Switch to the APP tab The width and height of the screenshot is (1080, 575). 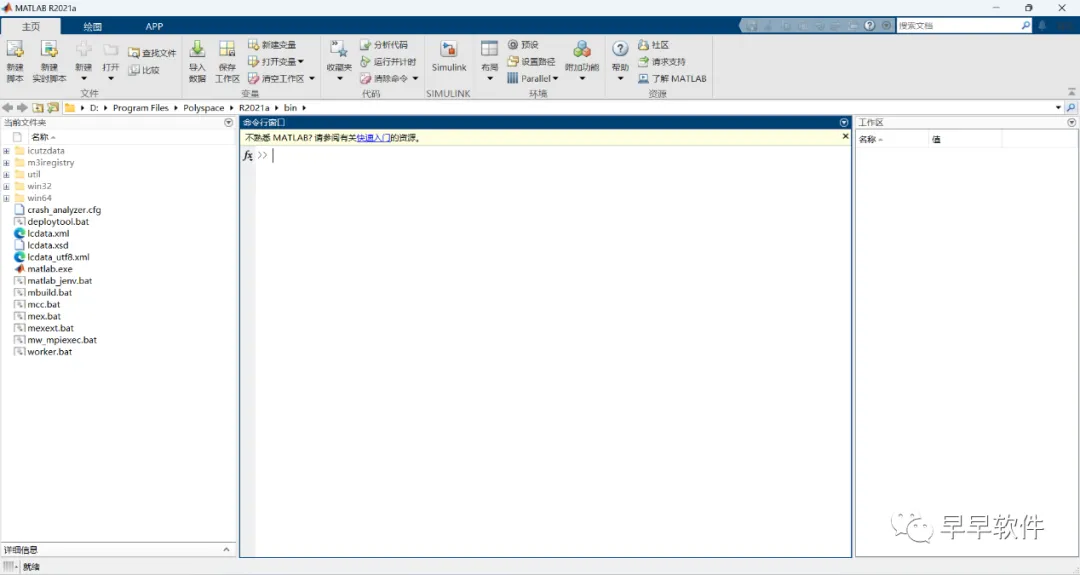tap(154, 26)
